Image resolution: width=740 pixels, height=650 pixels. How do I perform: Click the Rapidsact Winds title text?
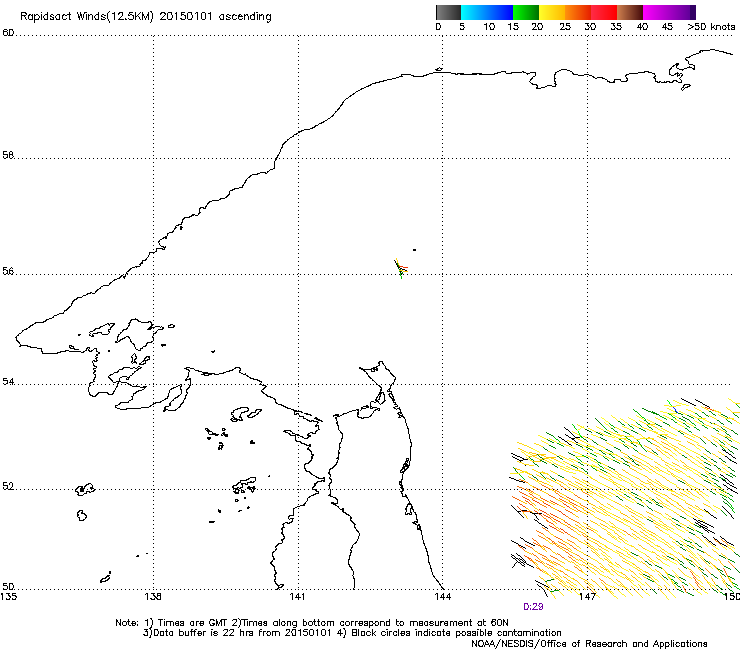(146, 17)
